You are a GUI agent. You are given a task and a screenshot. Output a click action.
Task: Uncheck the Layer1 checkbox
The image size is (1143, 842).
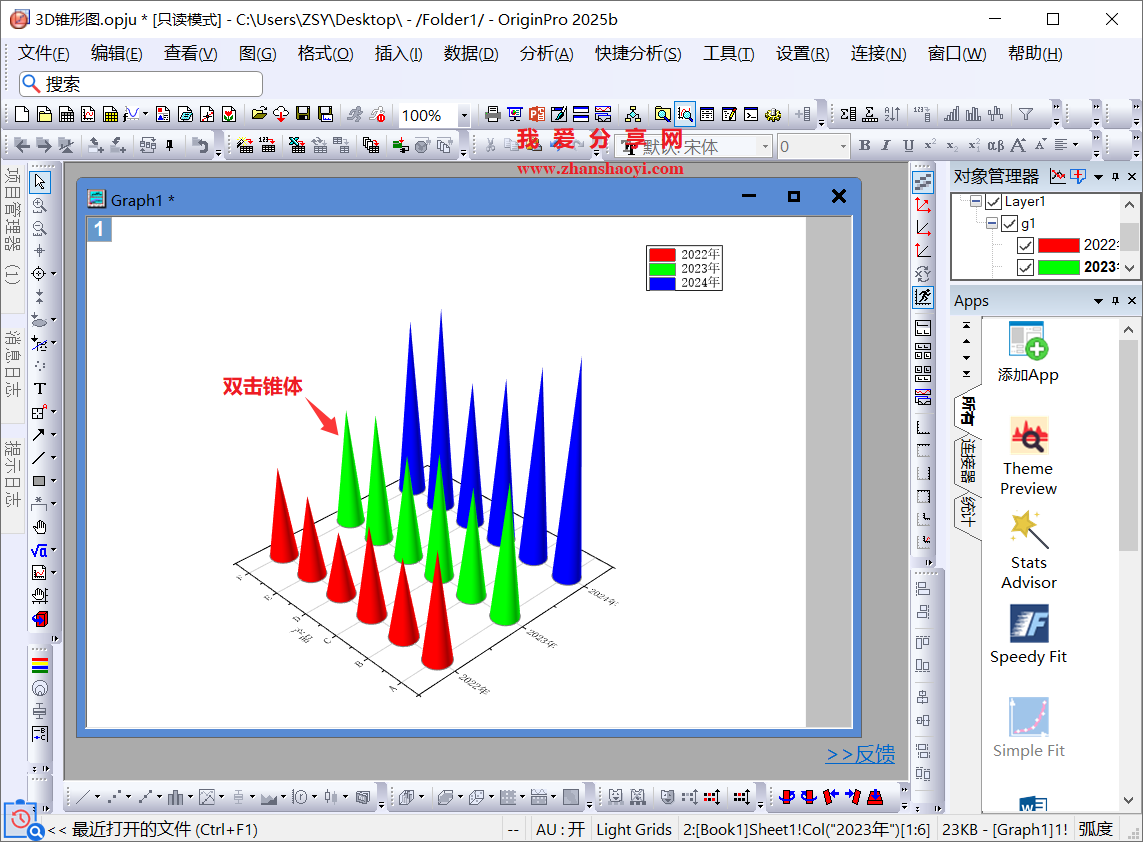993,202
